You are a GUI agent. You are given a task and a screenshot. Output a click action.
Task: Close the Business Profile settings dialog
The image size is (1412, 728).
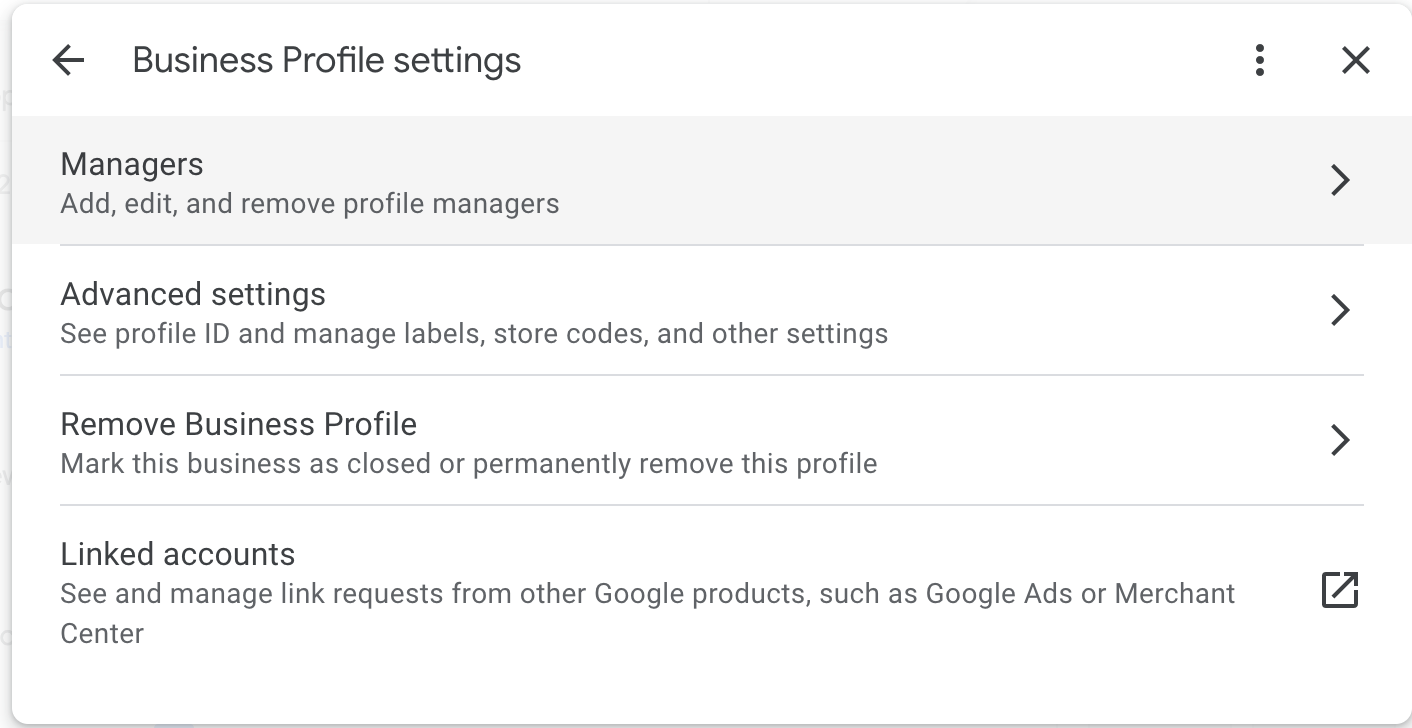point(1355,61)
